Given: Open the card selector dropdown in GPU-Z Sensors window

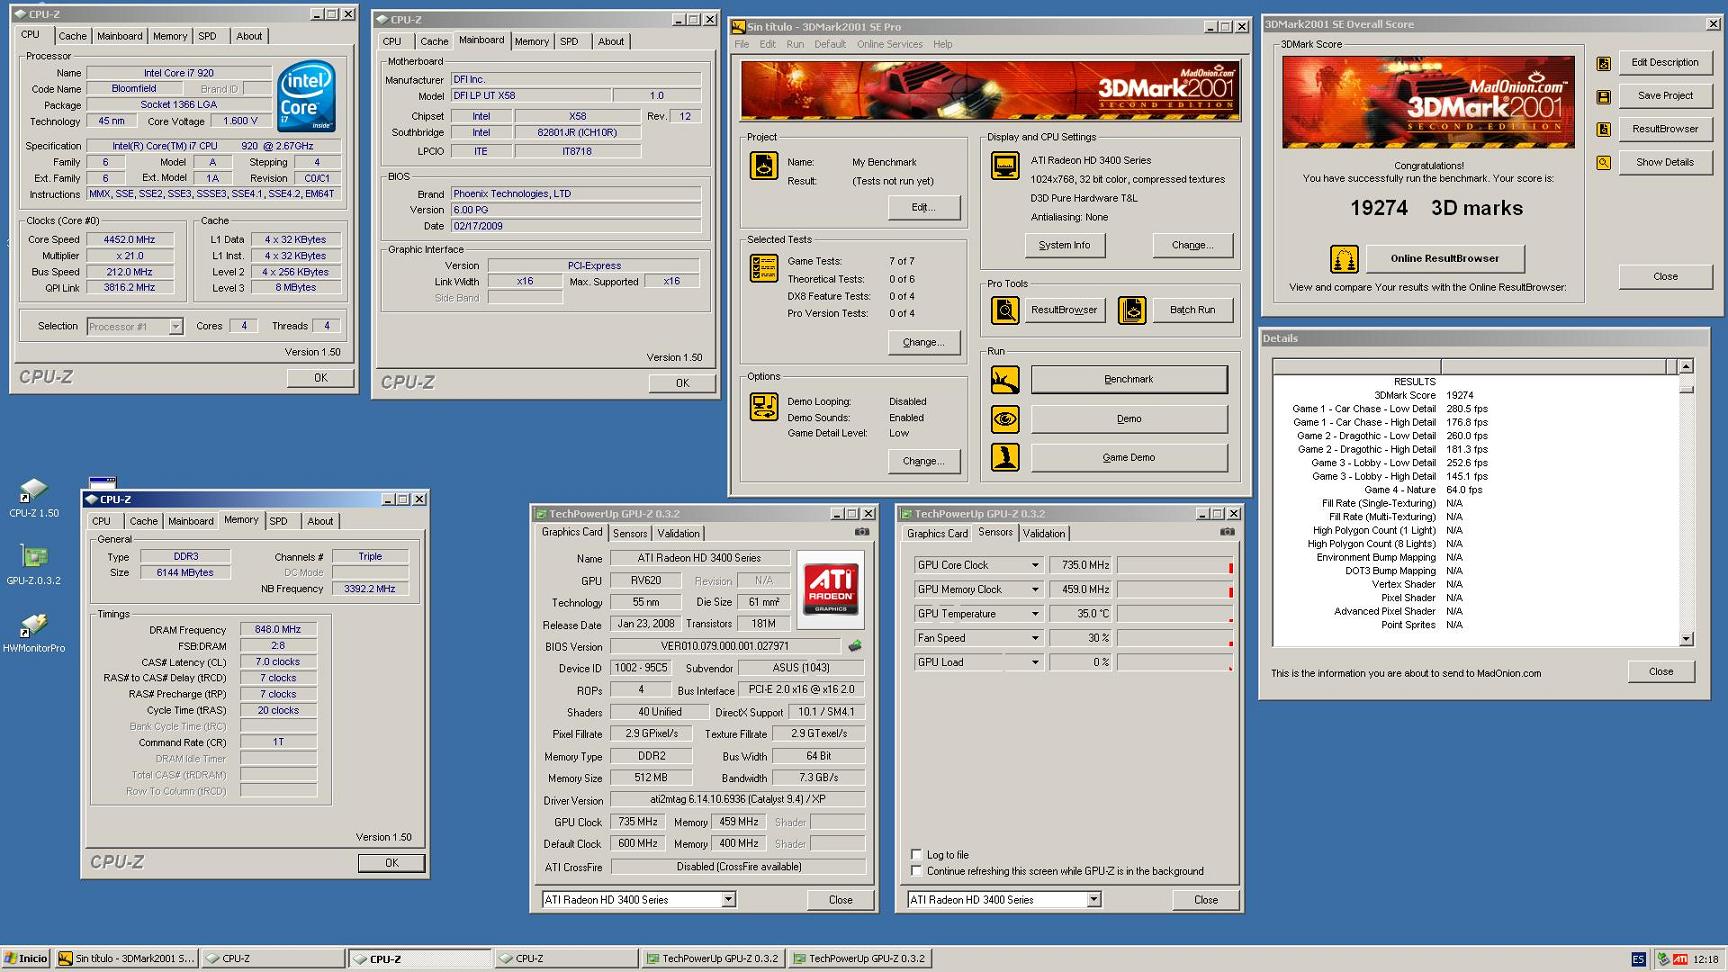Looking at the screenshot, I should pos(1093,900).
